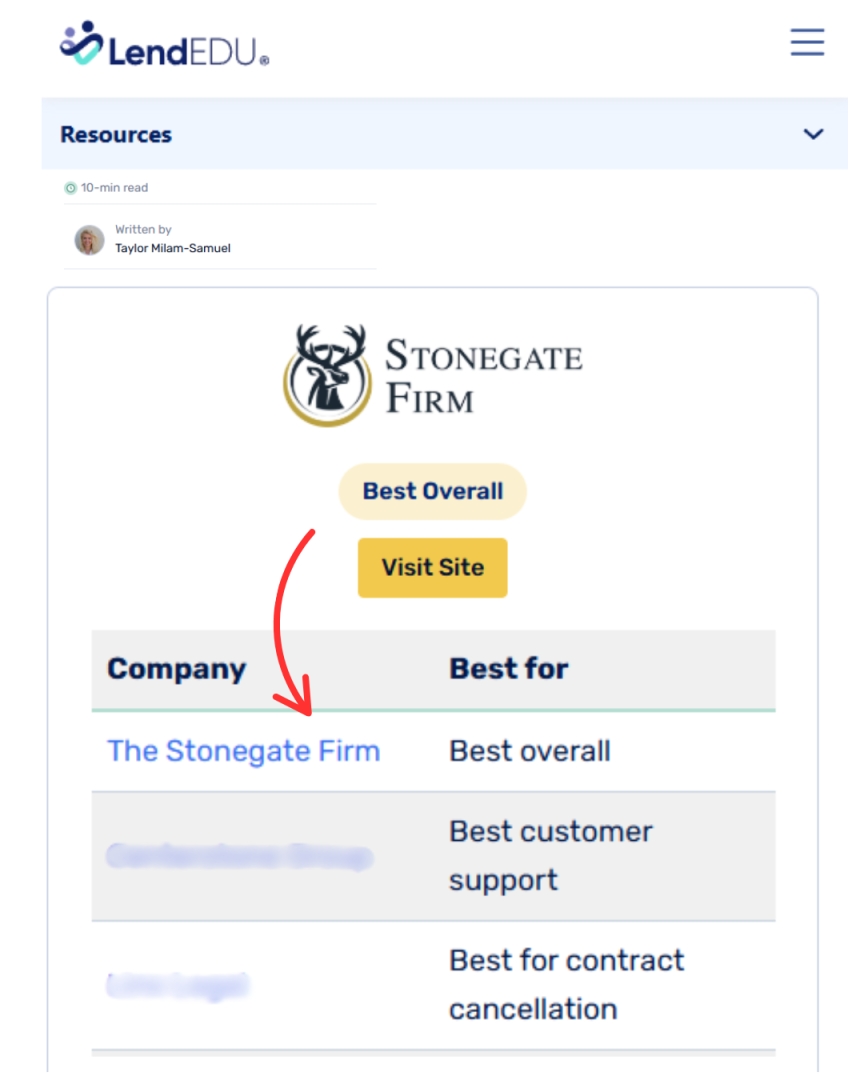Expand the Resources chevron

(x=814, y=134)
